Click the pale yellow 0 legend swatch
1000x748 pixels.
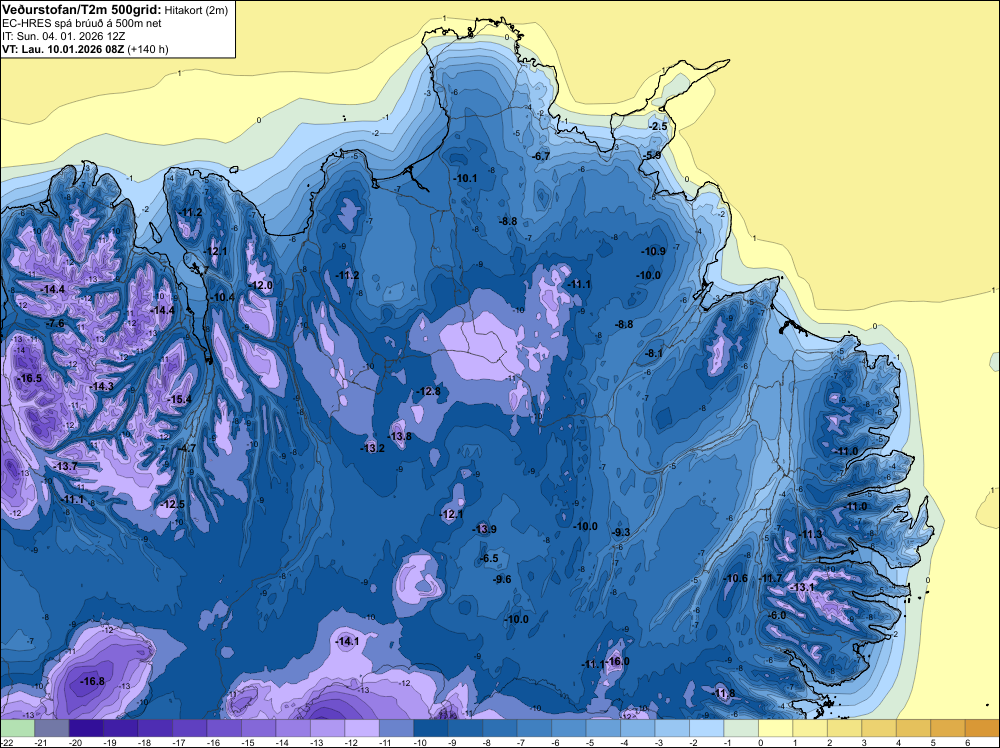(x=775, y=728)
